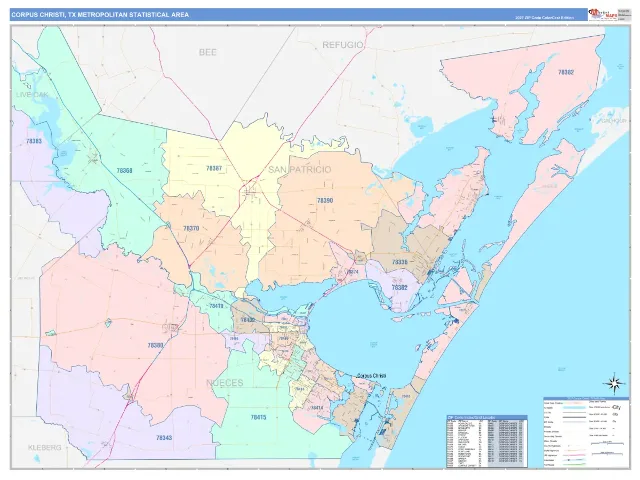Select the REFUGIO county label
The width and height of the screenshot is (640, 480).
[343, 45]
